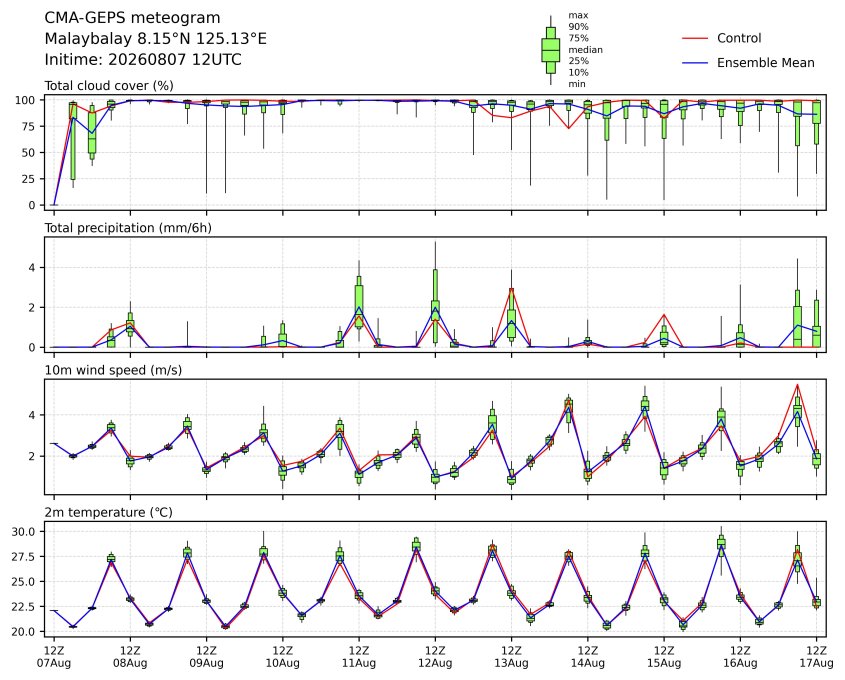Click the 10m wind speed (m/s) panel title

coord(113,370)
